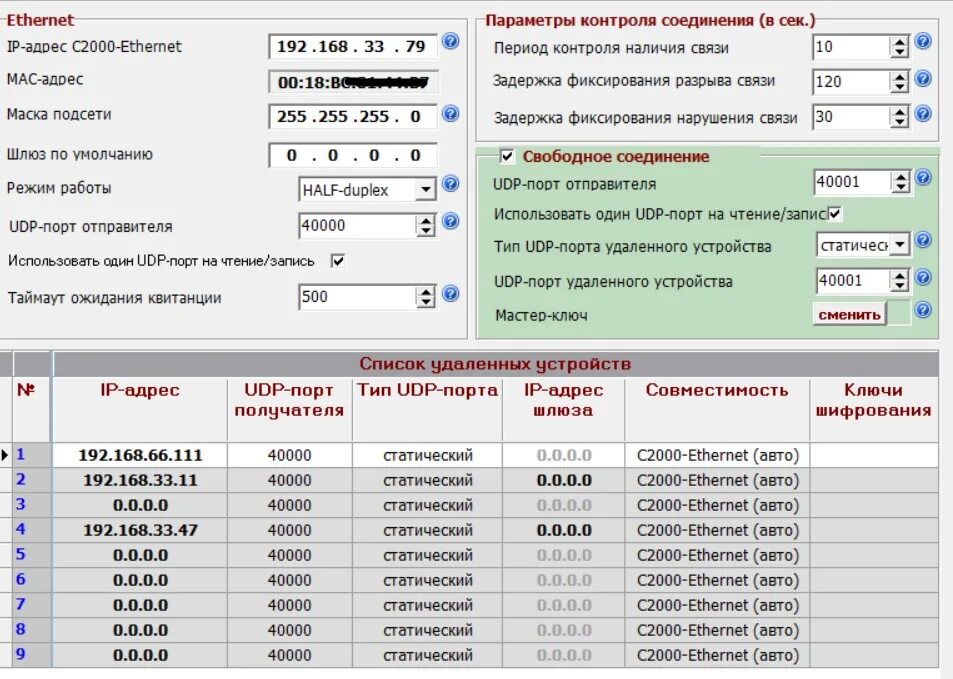Open help icon for Задержка фиксирования нарушения связи
Viewport: 953px width, 679px height.
[923, 114]
